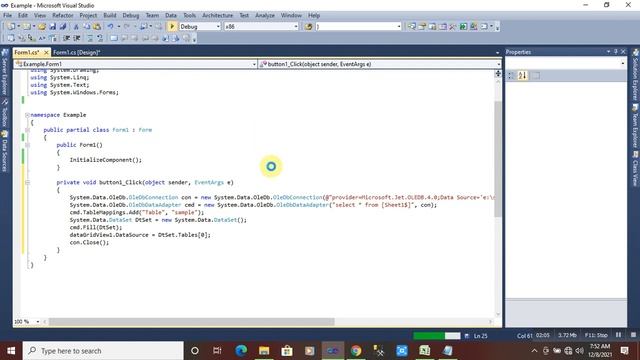Click the editor horizontal scrollbar thumb
The width and height of the screenshot is (640, 360).
point(191,322)
